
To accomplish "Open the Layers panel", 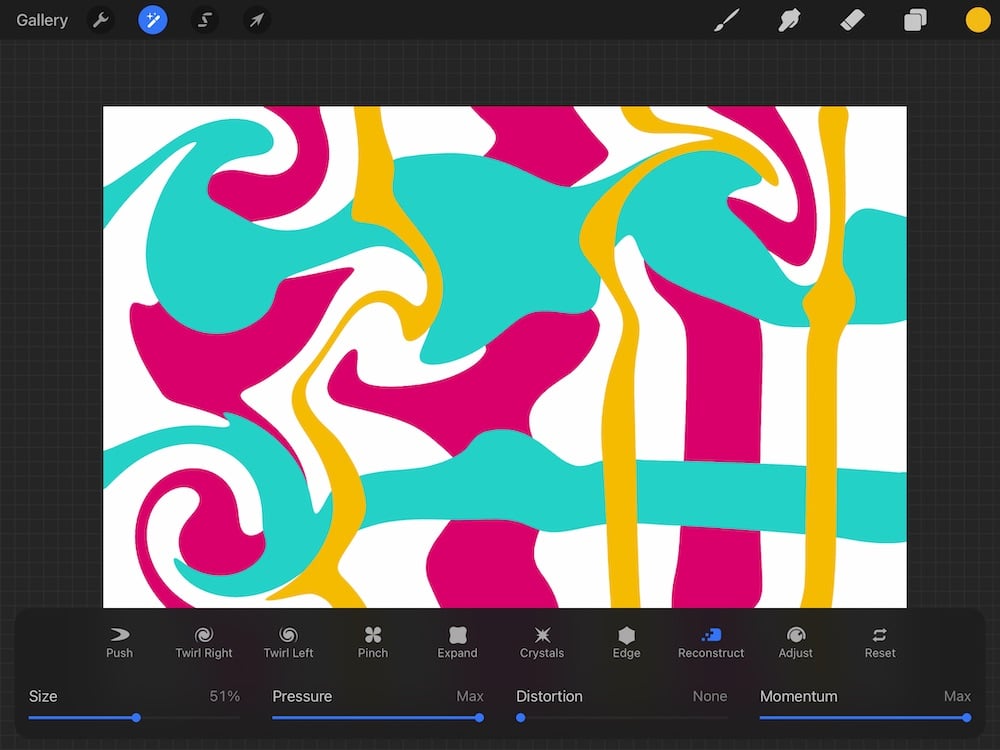I will coord(915,20).
